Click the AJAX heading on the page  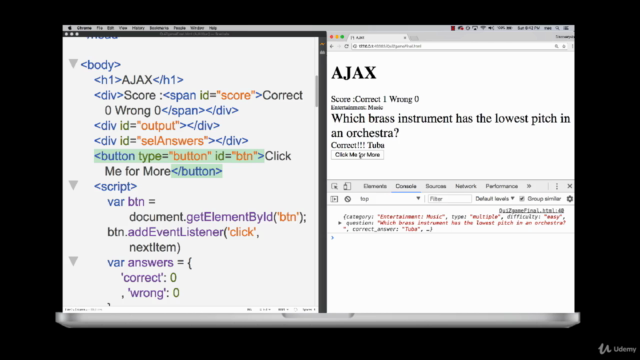tap(353, 73)
